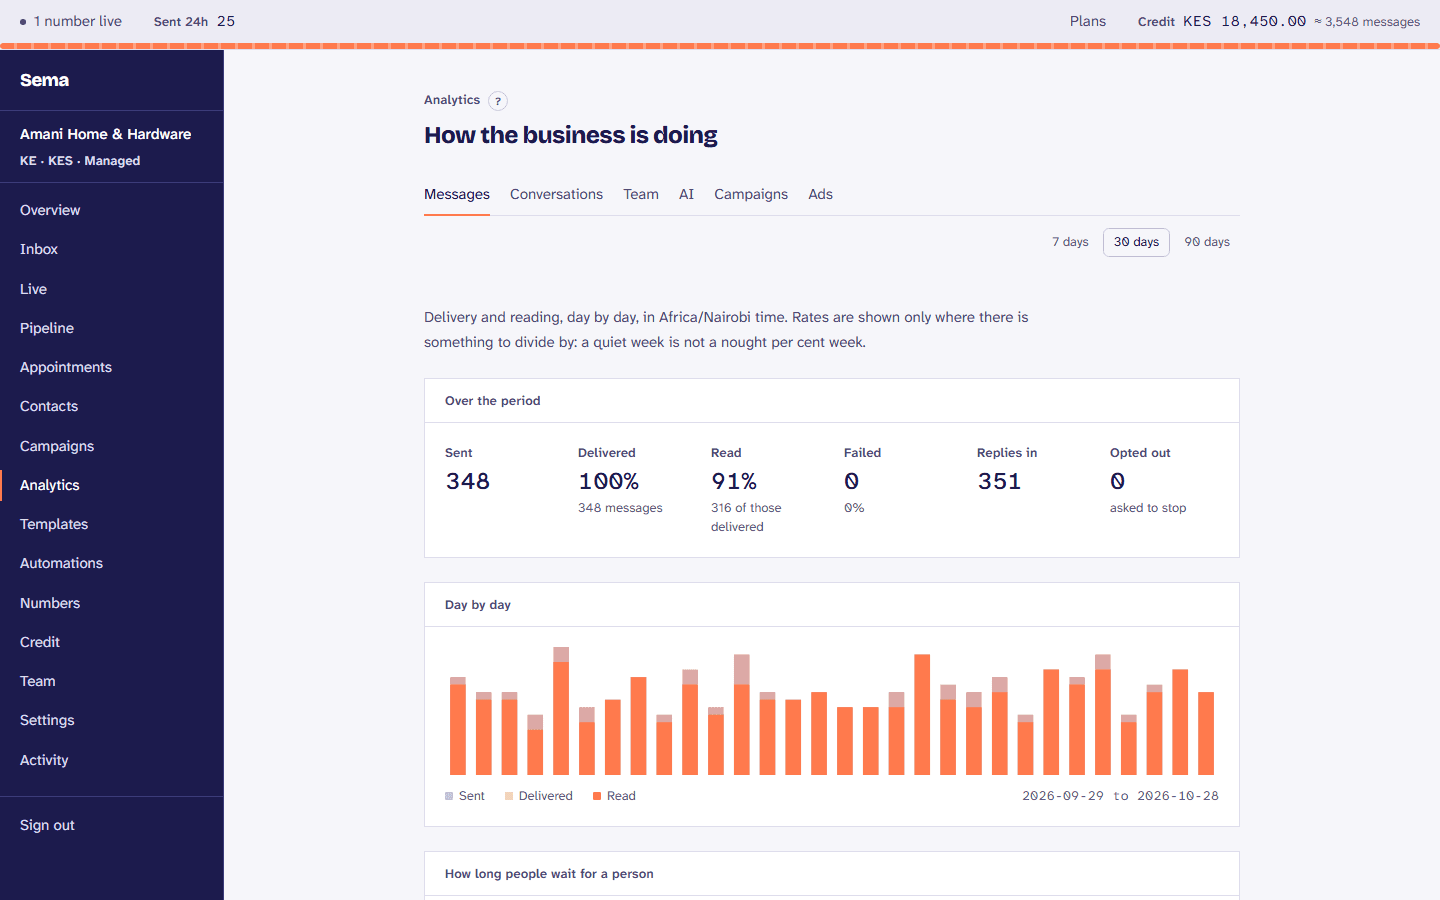Switch to the Conversations tab
The width and height of the screenshot is (1440, 900).
(x=556, y=194)
